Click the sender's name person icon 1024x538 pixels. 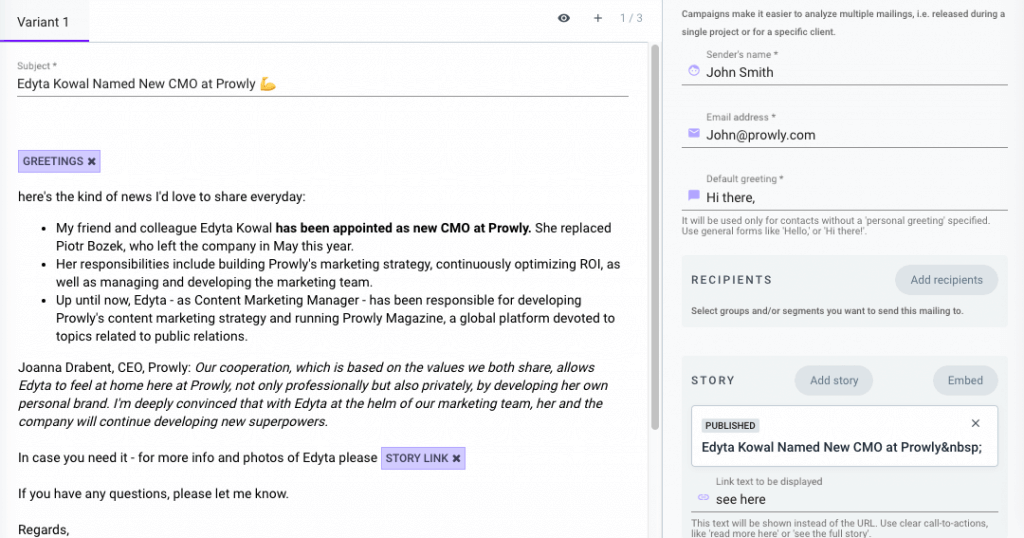point(694,71)
